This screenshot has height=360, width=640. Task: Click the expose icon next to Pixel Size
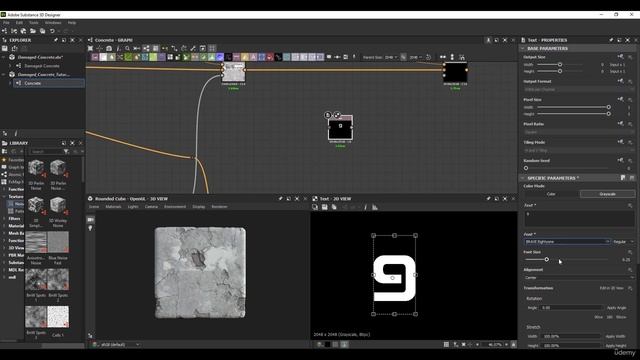(x=620, y=99)
